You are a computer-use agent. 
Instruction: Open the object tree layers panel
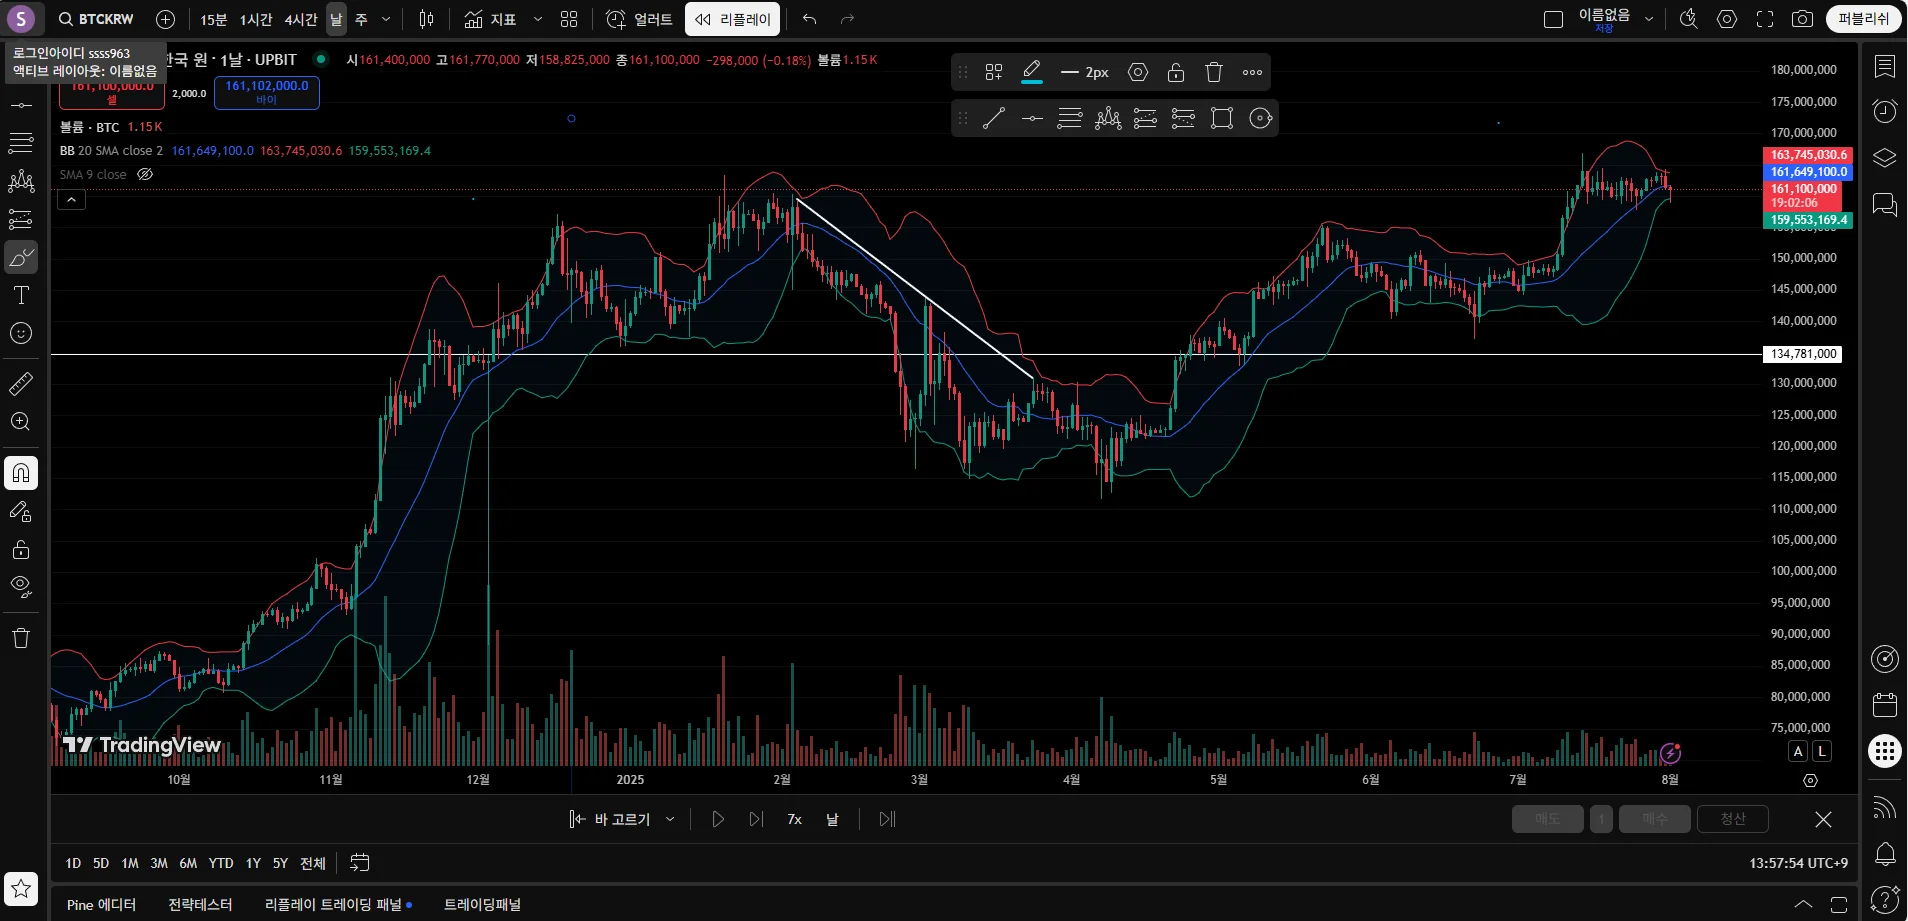(1884, 158)
